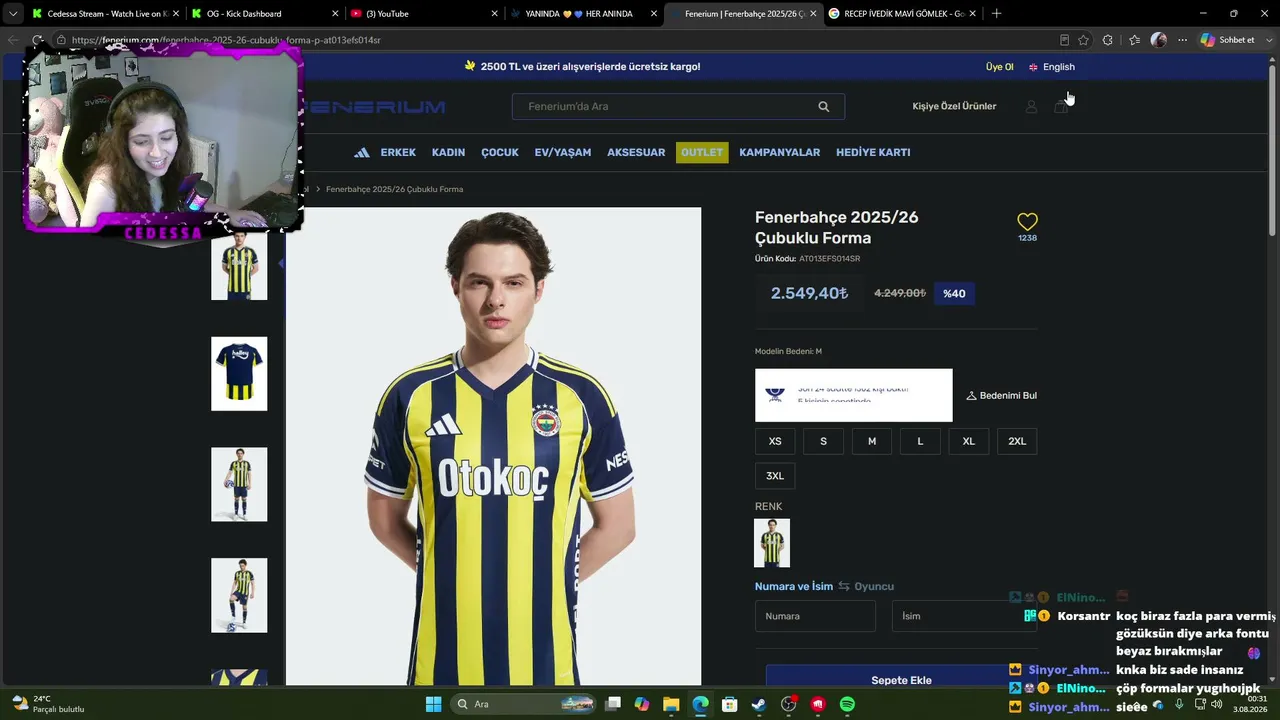Image resolution: width=1280 pixels, height=720 pixels.
Task: Select the striped jersey color swatch under RENK
Action: [772, 543]
